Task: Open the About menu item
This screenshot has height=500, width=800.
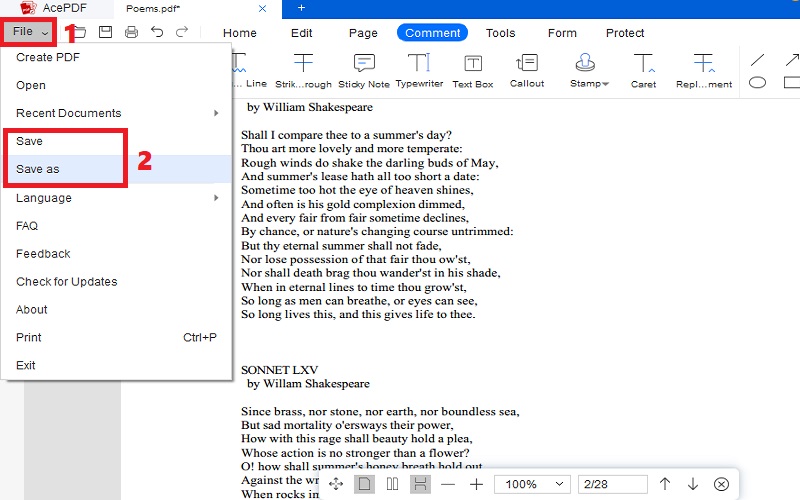Action: (x=116, y=310)
